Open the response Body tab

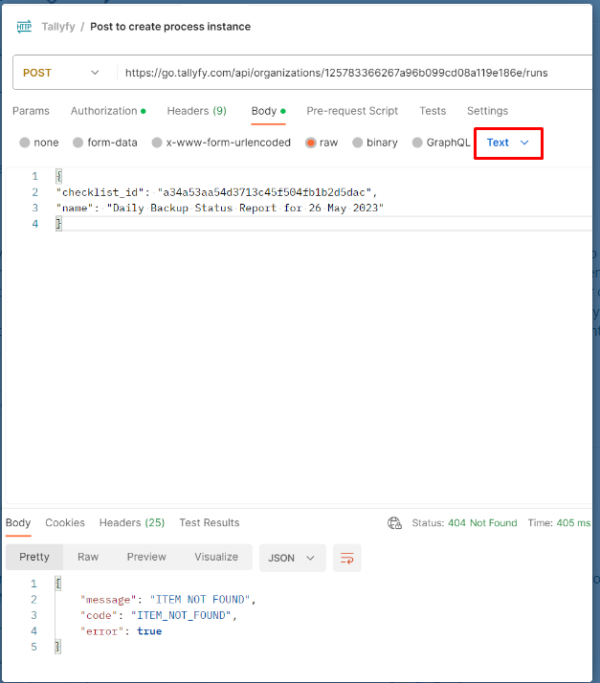18,523
